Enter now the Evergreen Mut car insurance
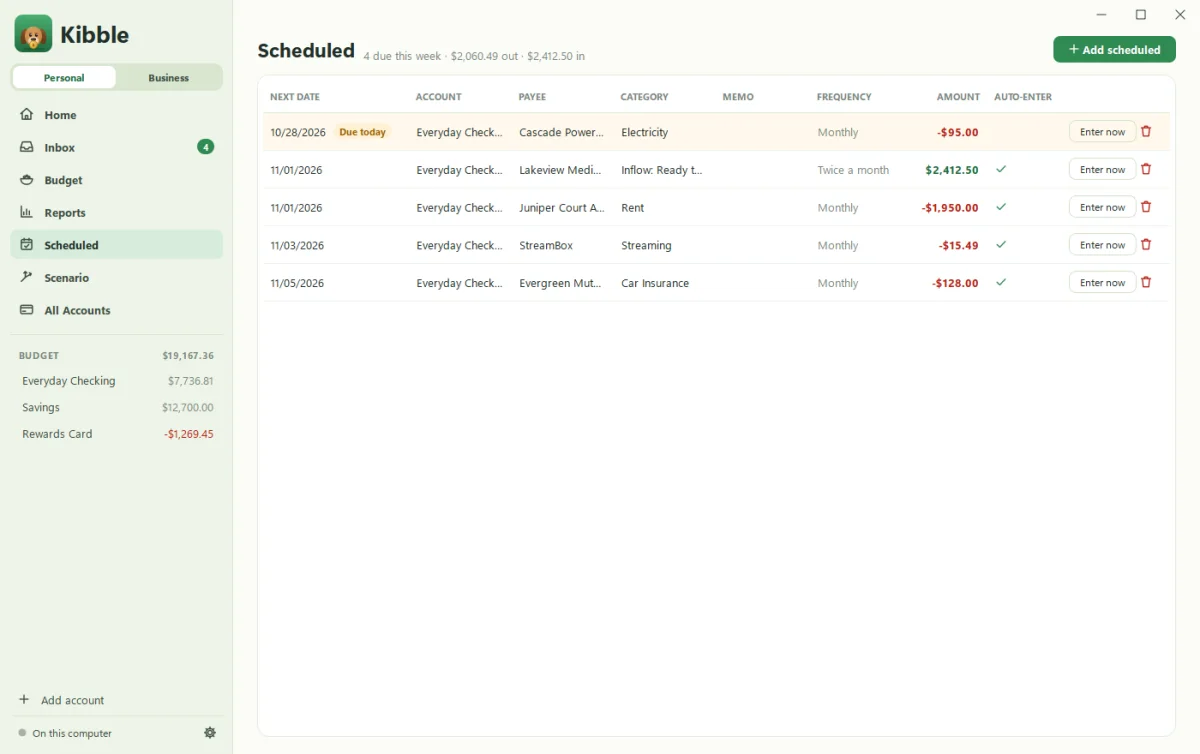The width and height of the screenshot is (1200, 754). click(1102, 283)
